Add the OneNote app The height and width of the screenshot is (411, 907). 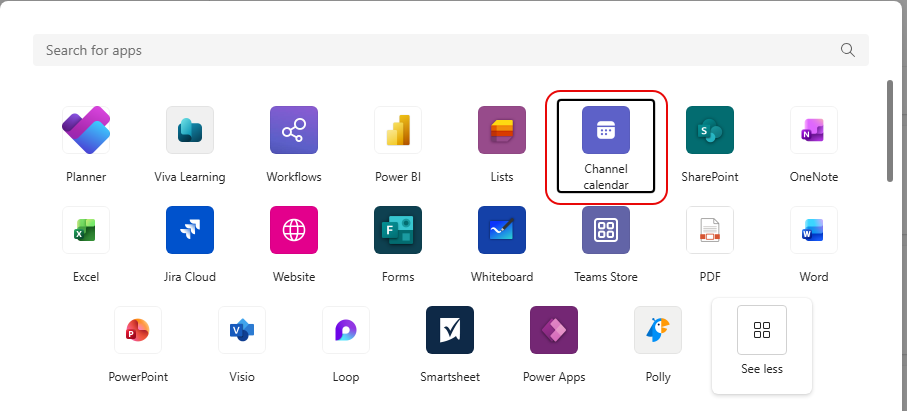coord(814,131)
